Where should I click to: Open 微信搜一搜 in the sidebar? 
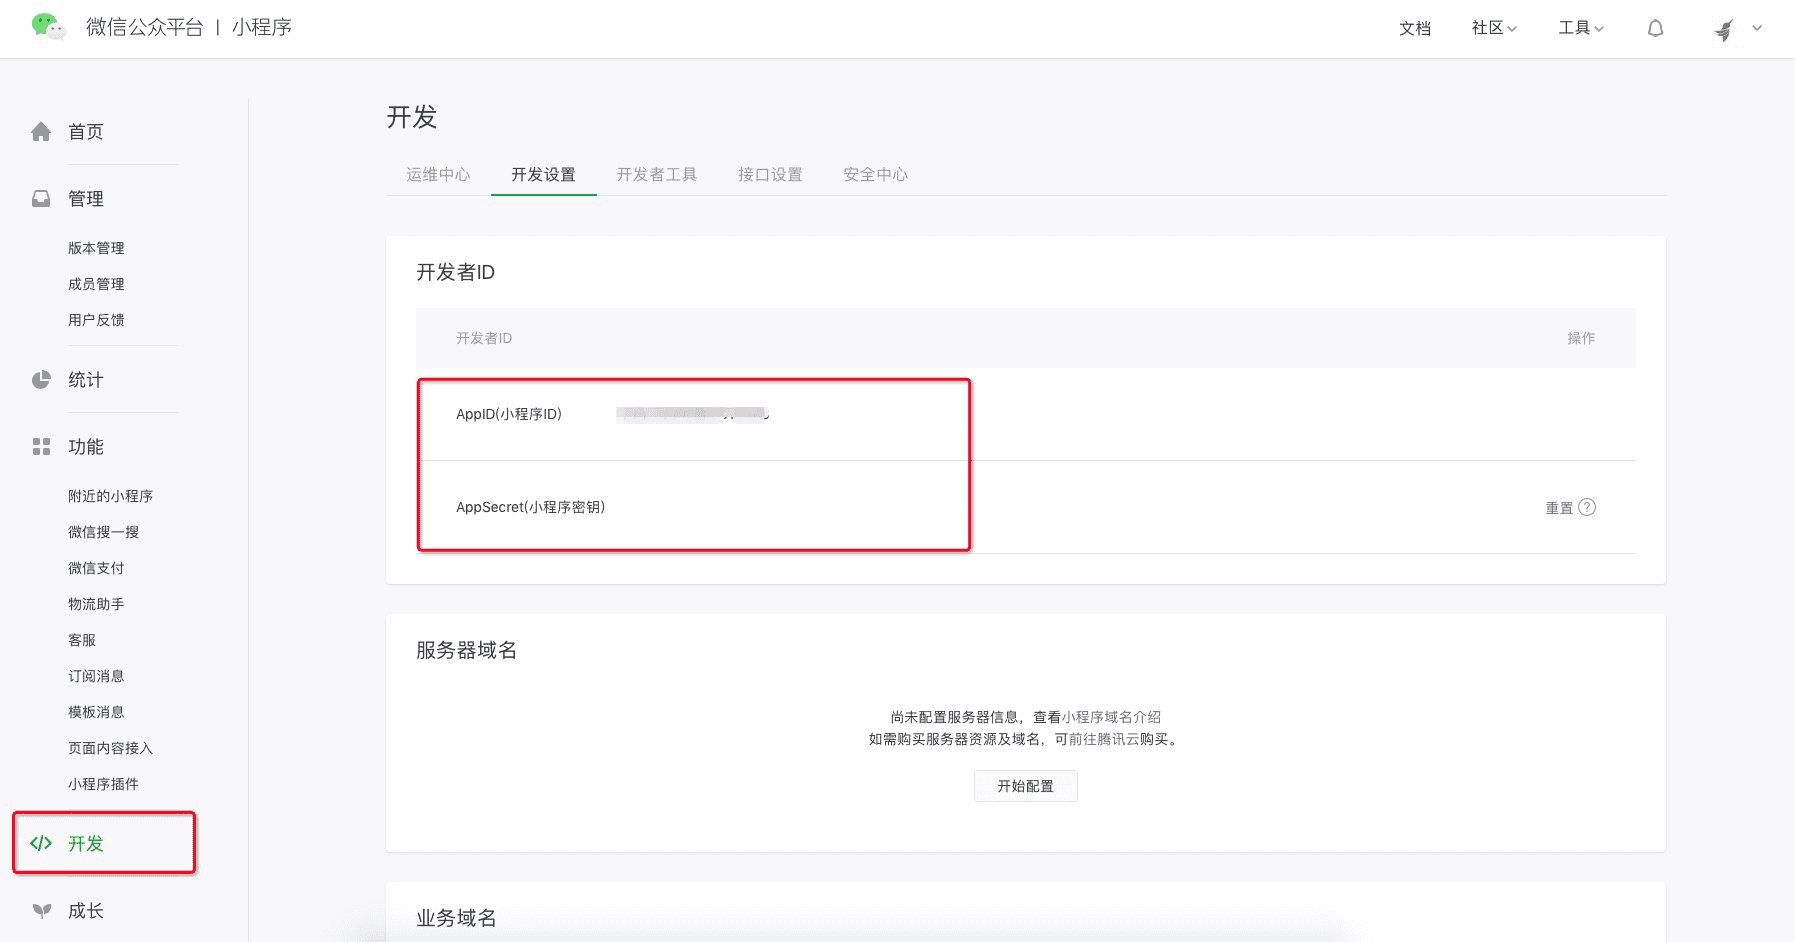tap(103, 532)
